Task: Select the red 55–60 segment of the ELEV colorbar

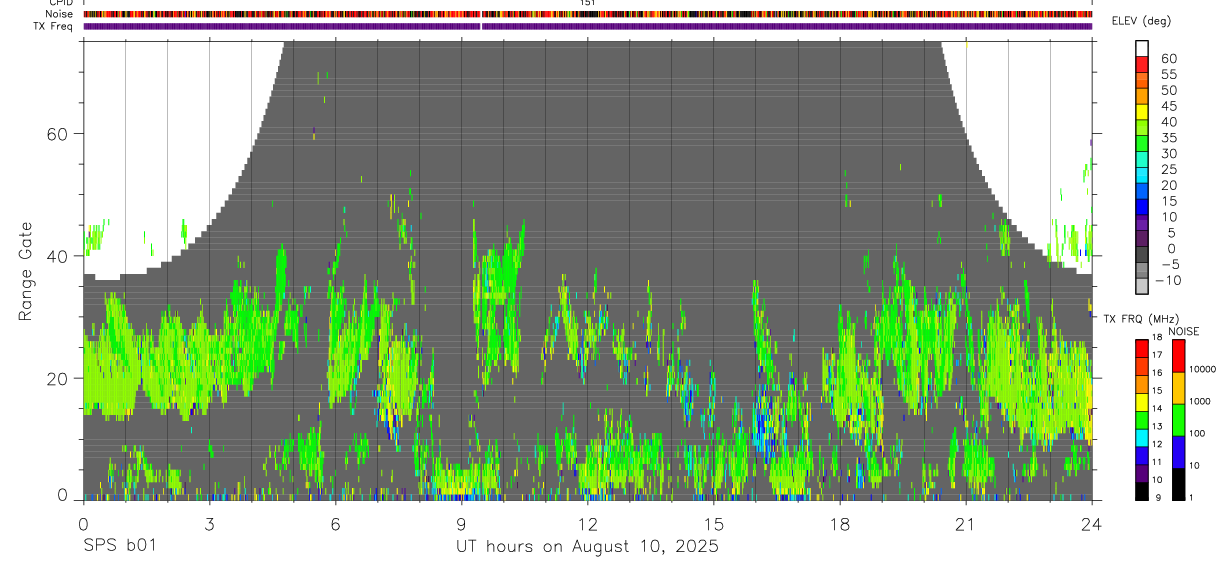Action: point(1142,64)
